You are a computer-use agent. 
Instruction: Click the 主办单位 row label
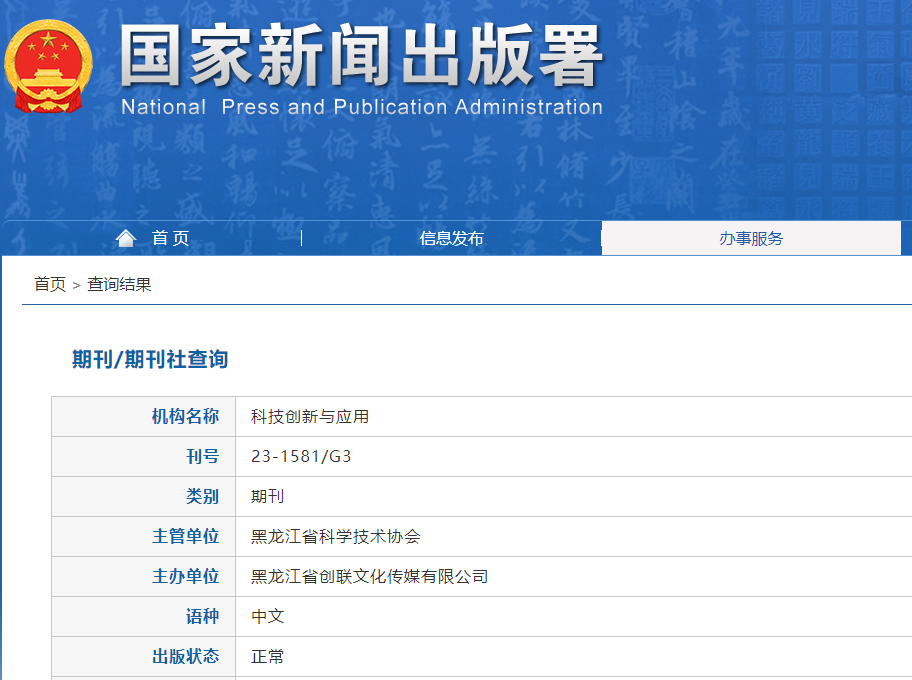[185, 577]
